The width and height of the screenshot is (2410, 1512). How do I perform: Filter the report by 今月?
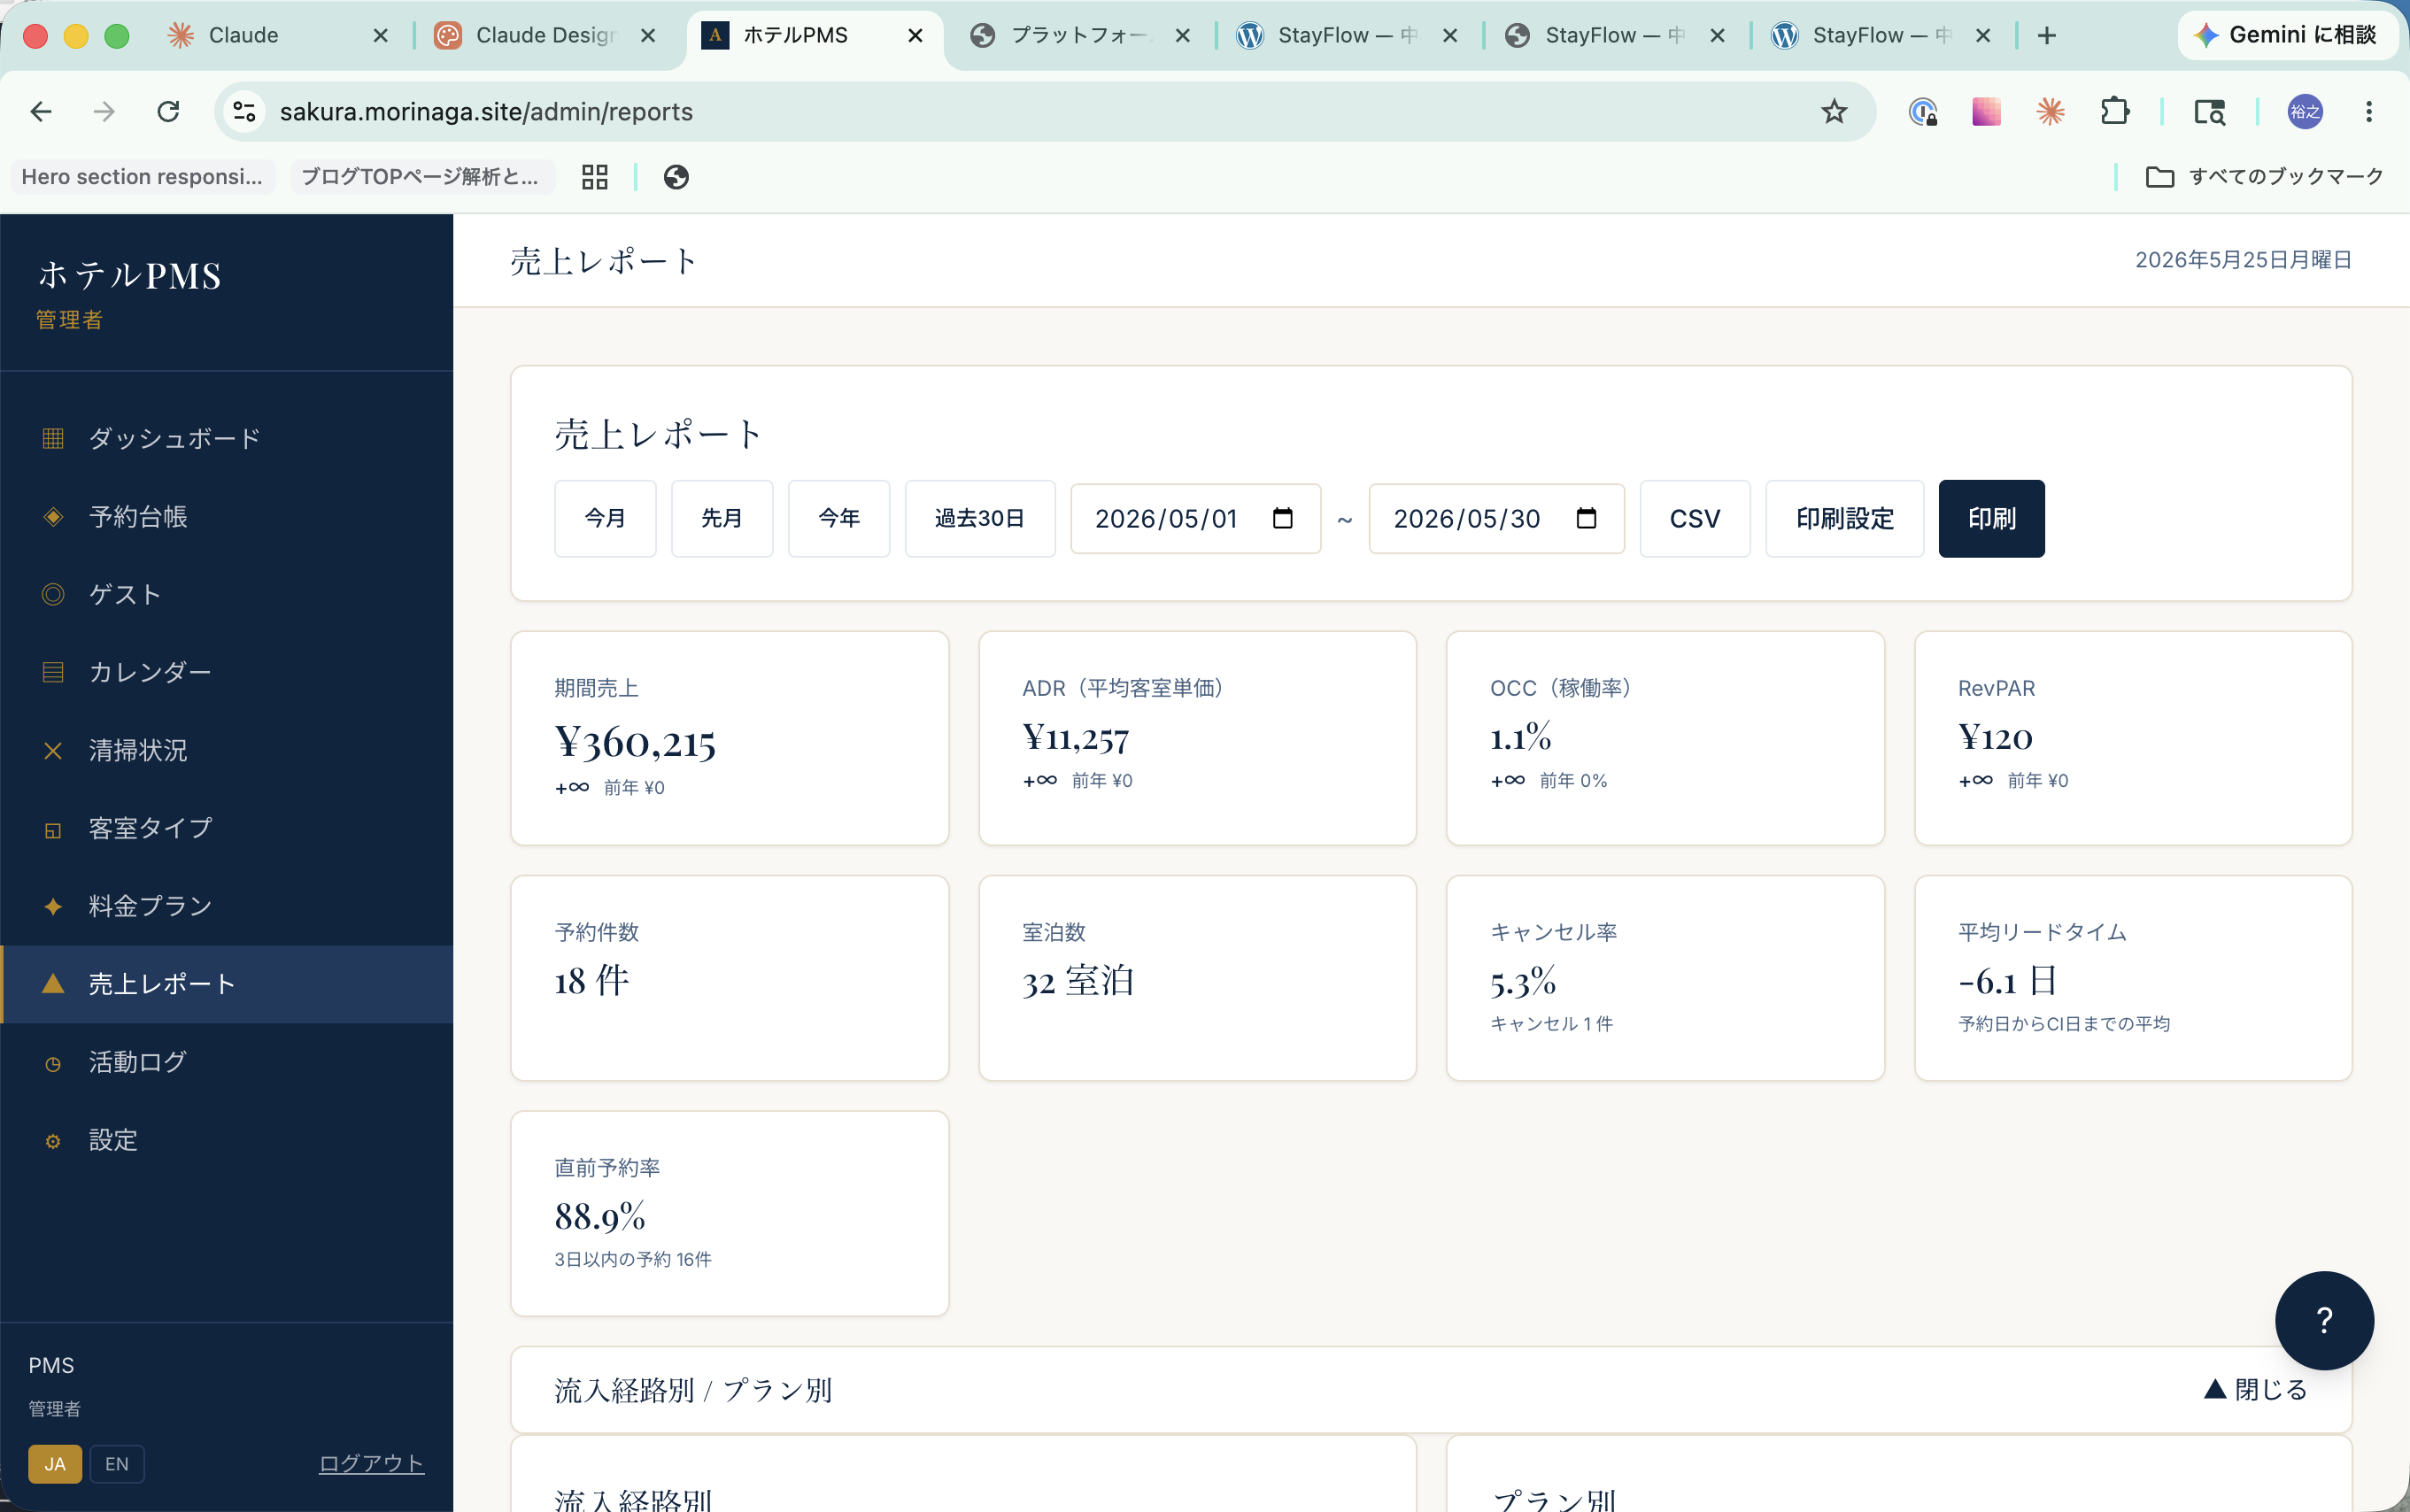pyautogui.click(x=605, y=518)
